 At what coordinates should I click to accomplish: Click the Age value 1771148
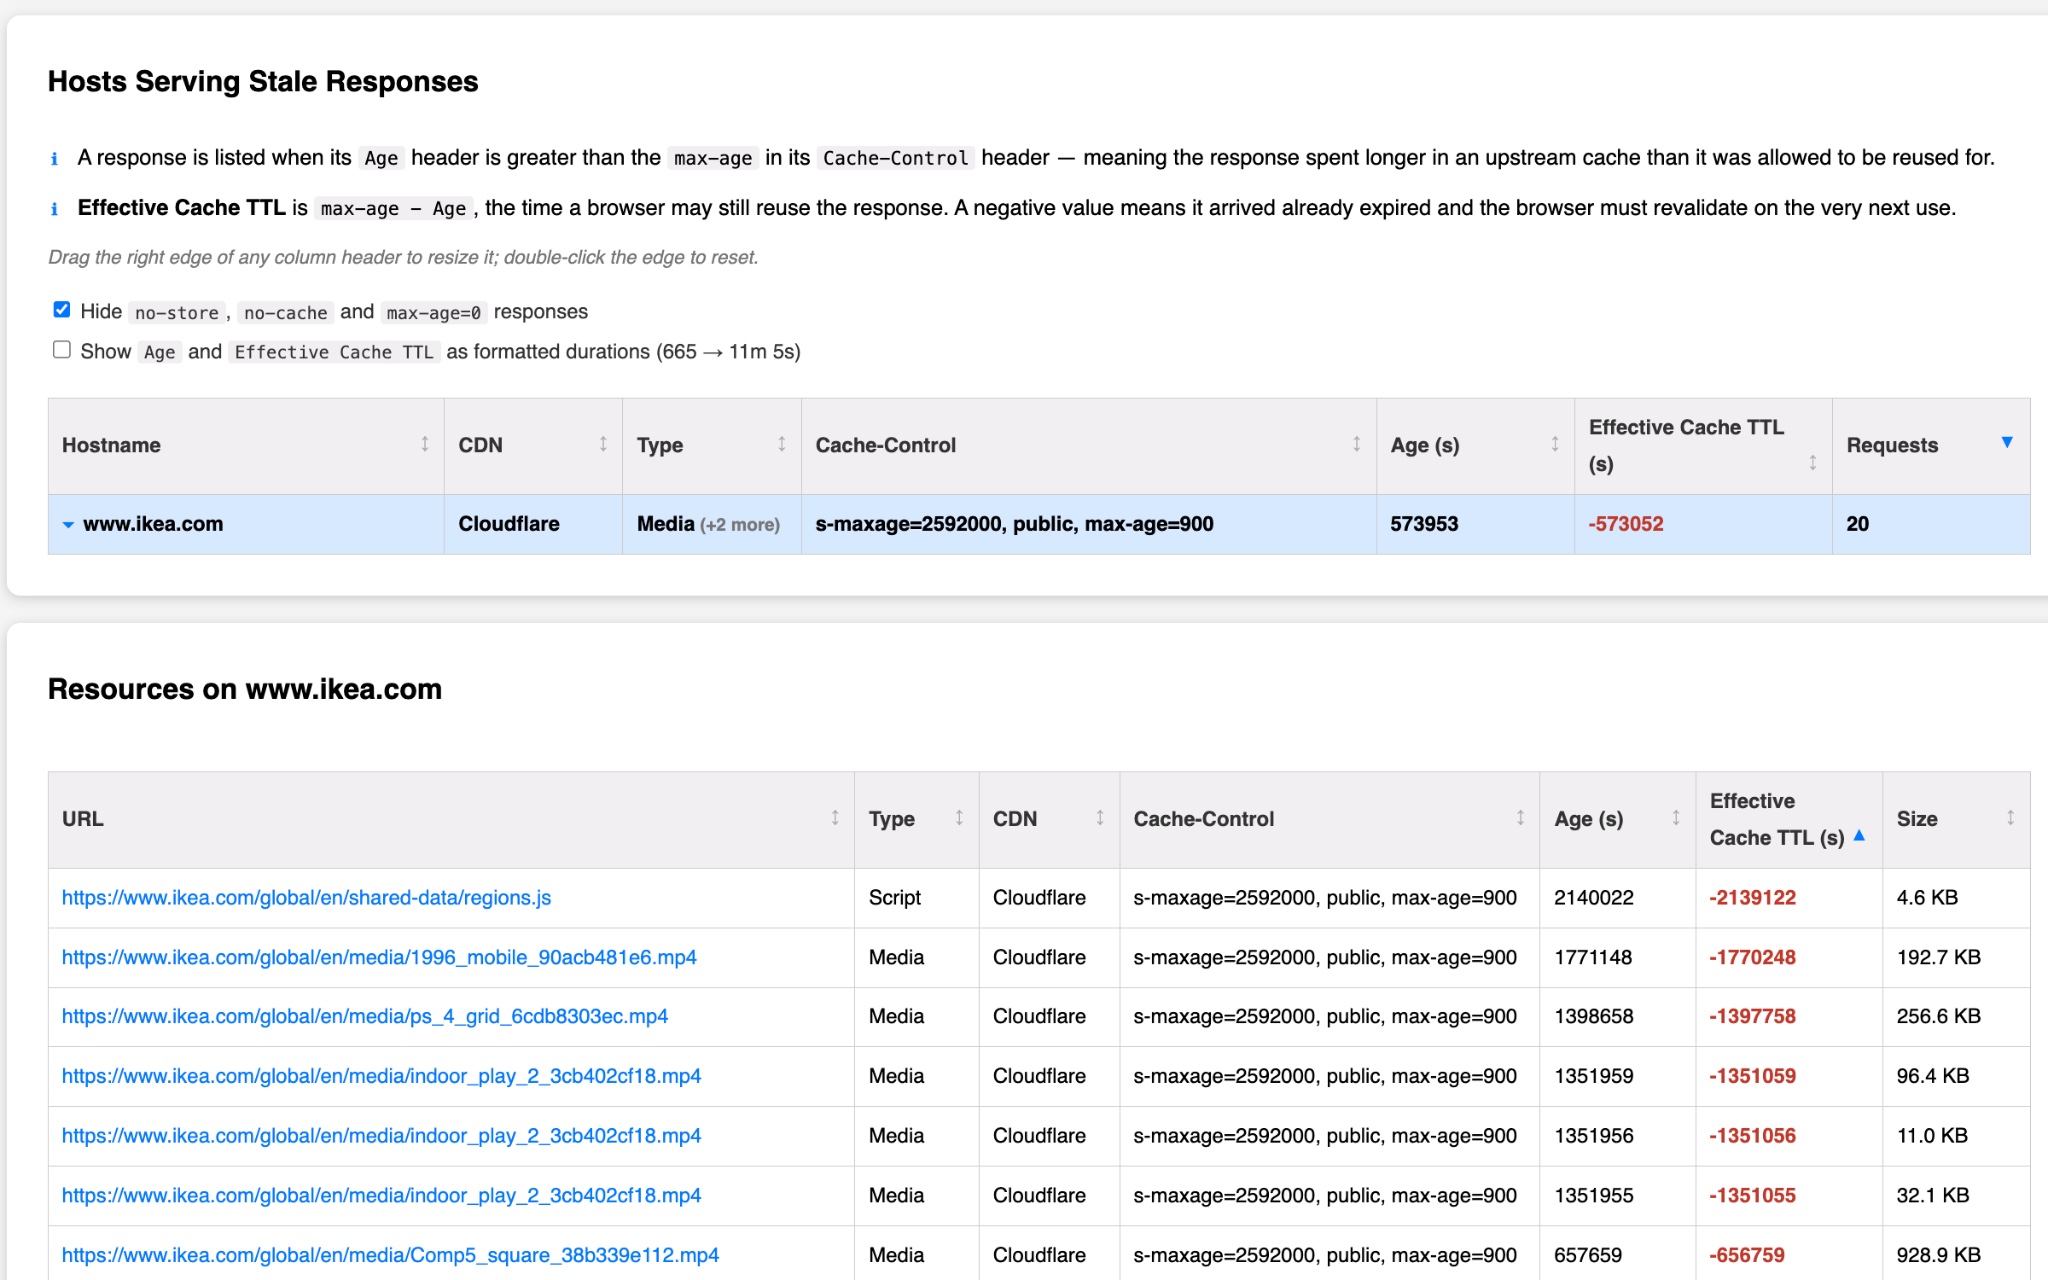(x=1593, y=957)
